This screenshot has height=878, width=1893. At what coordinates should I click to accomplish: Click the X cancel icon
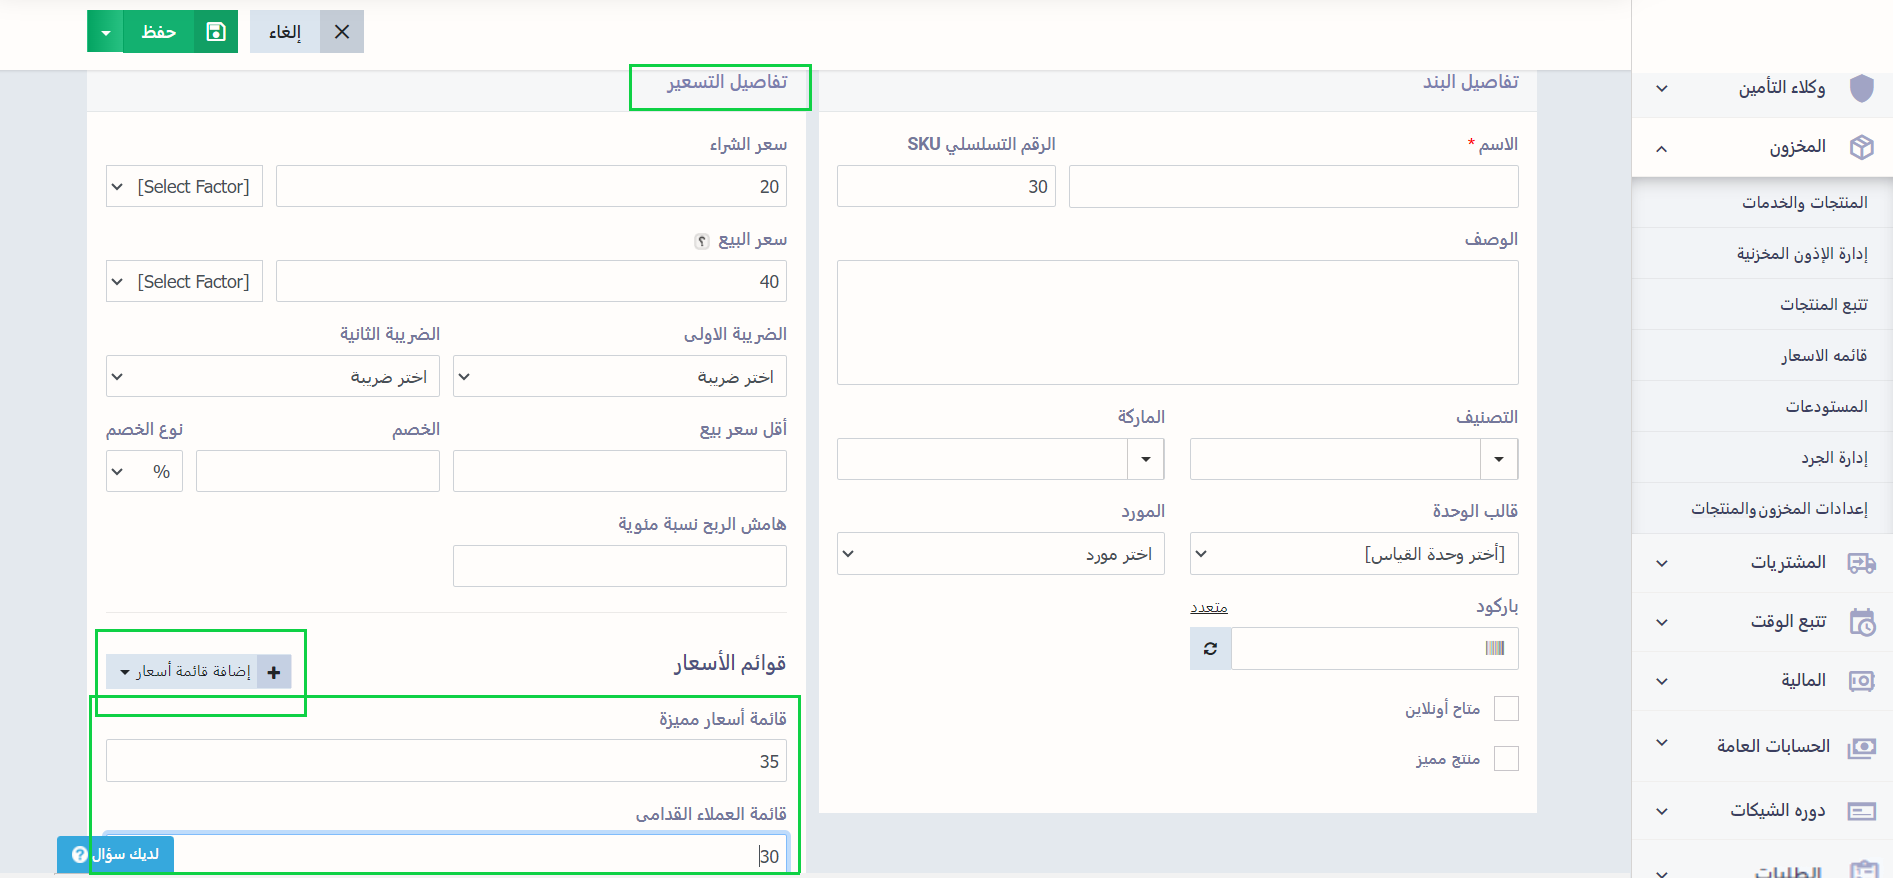[342, 32]
